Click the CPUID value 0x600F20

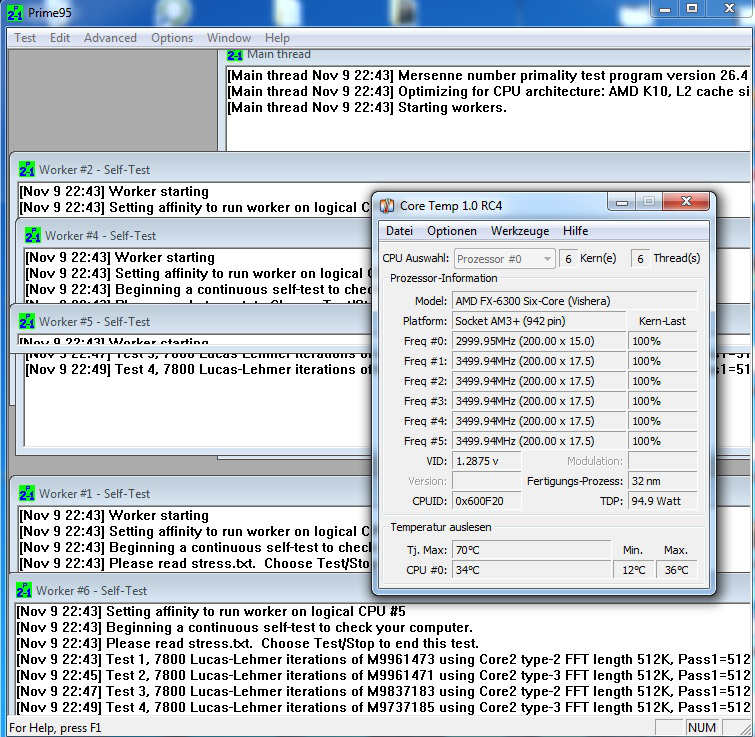(x=486, y=501)
